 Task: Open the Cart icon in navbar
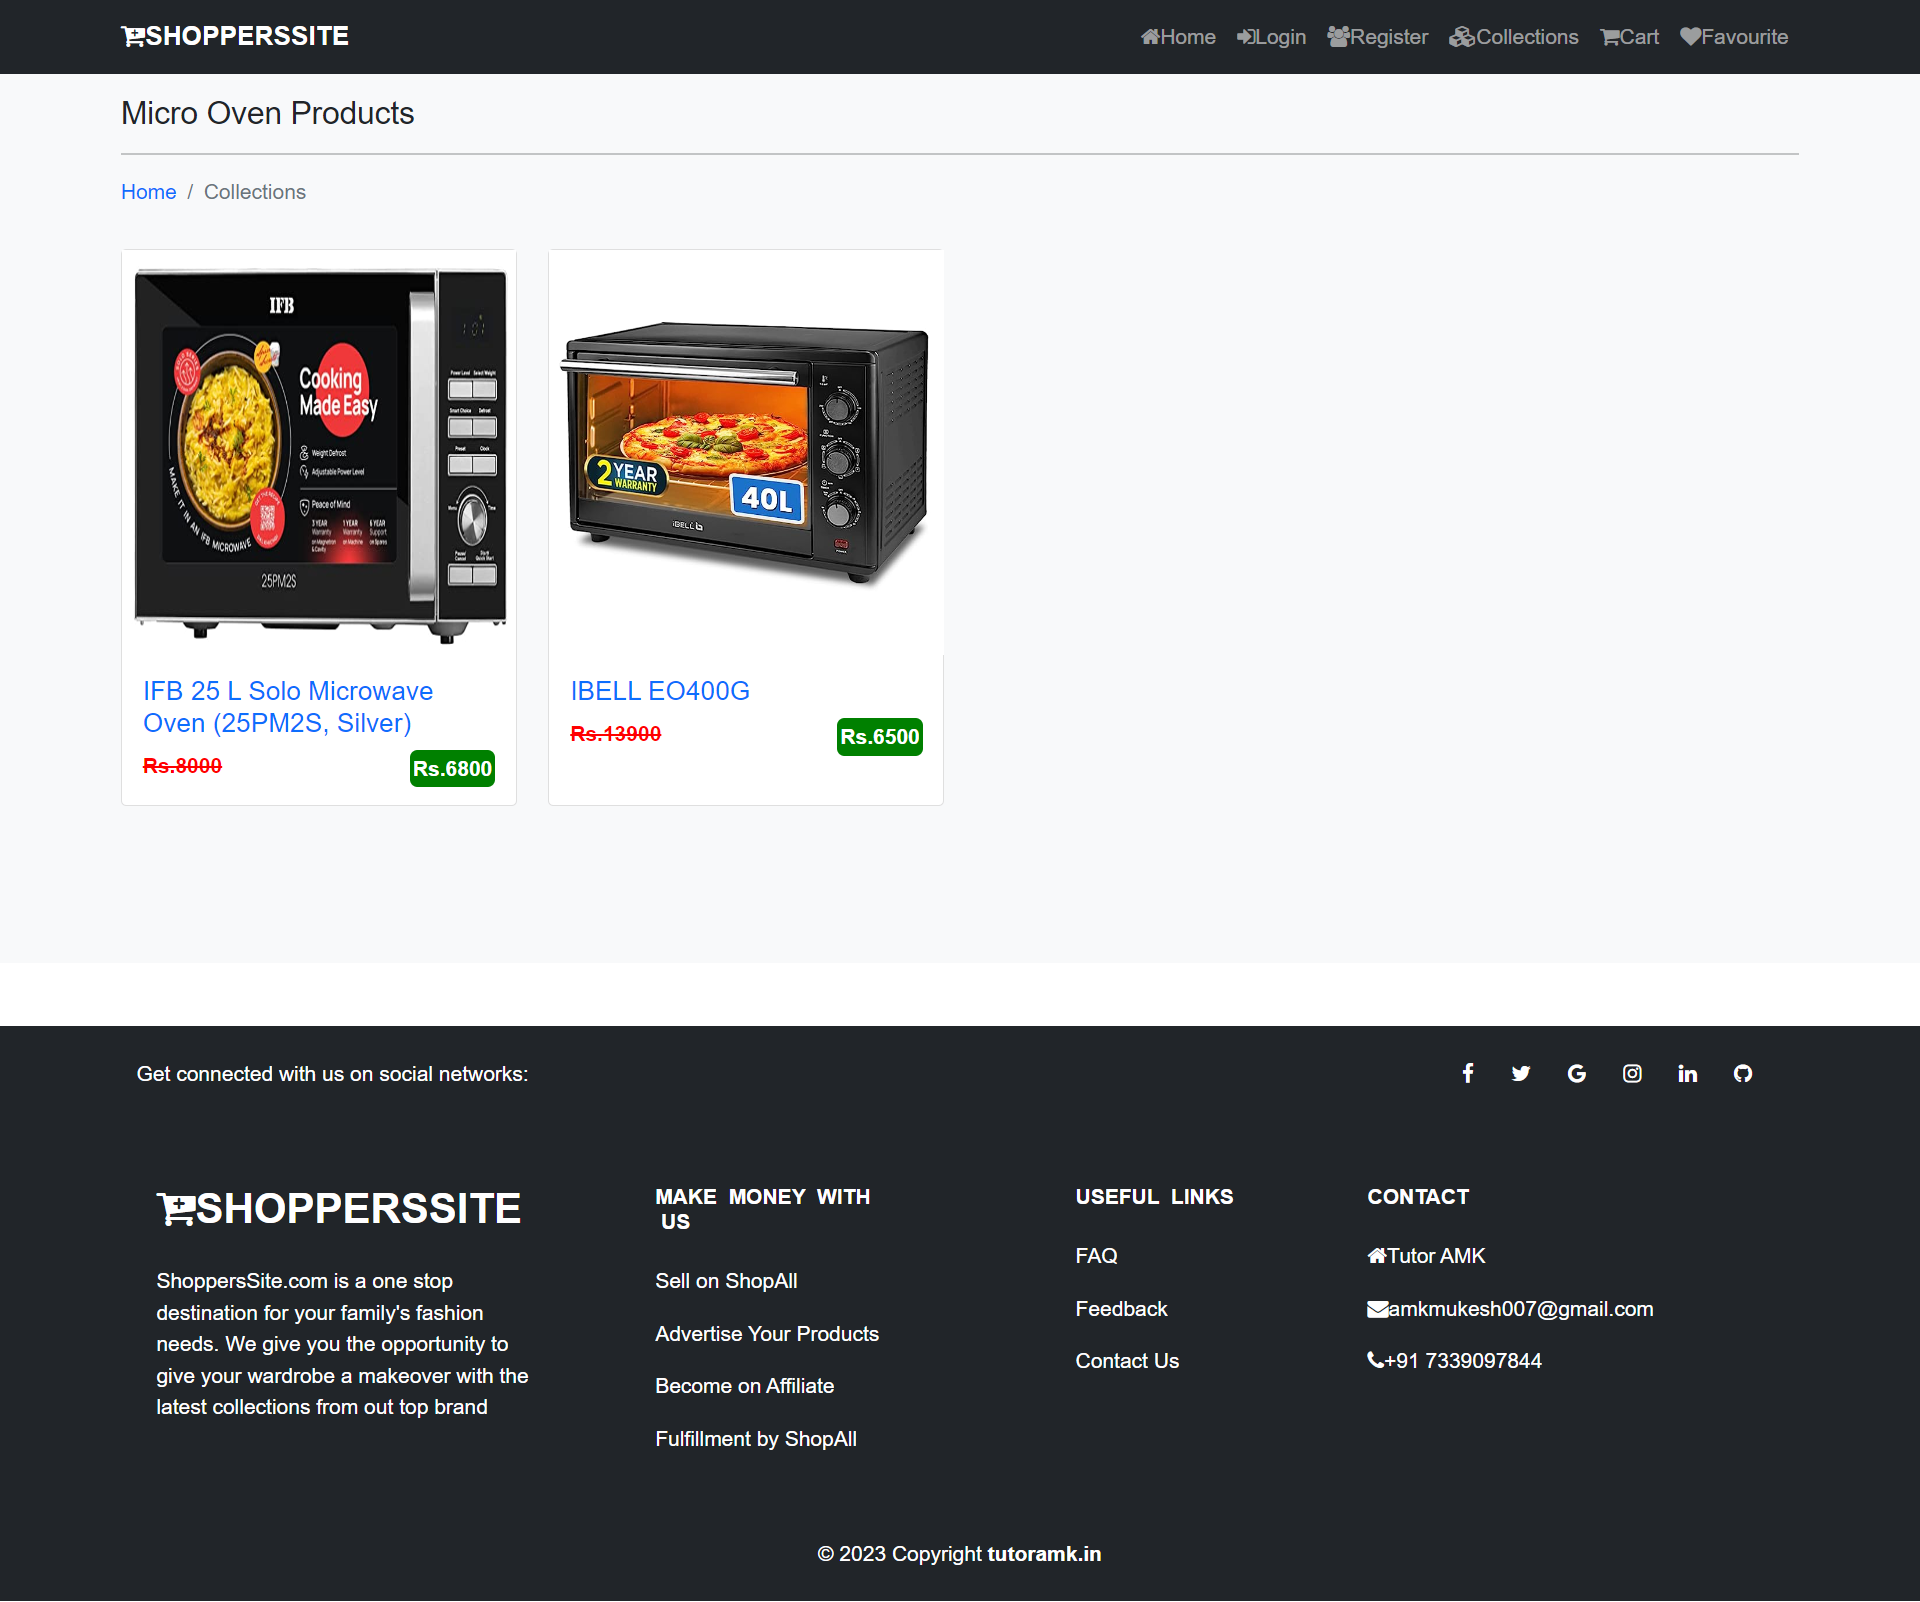pos(1628,37)
